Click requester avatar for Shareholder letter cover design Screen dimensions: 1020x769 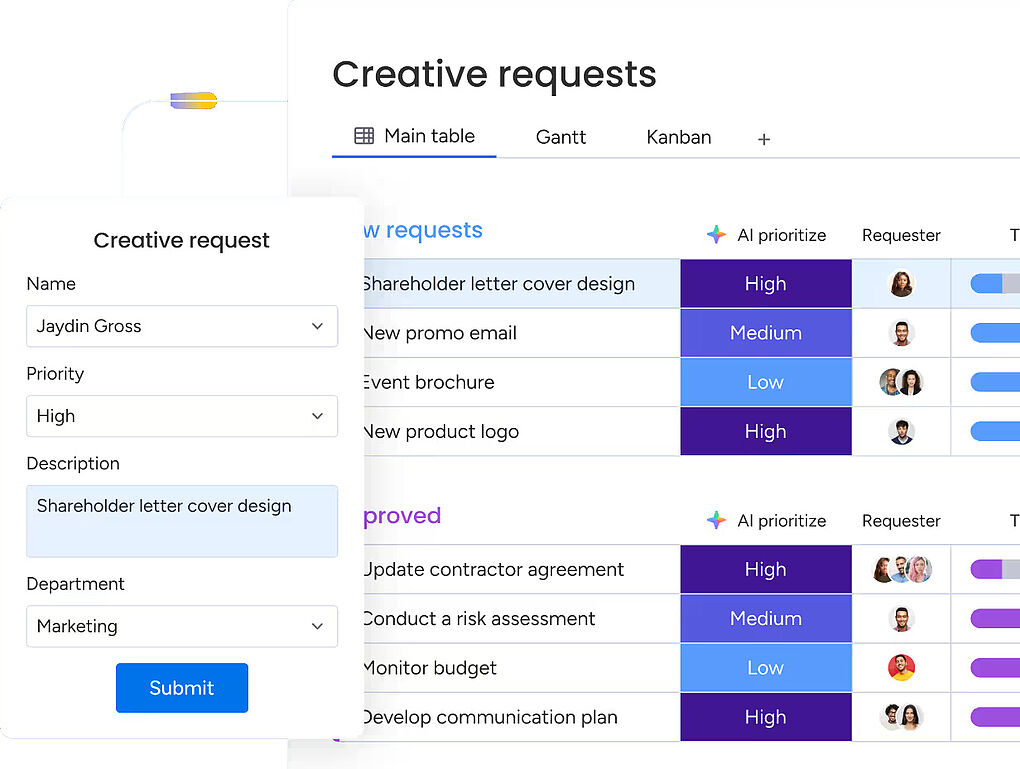pyautogui.click(x=901, y=284)
